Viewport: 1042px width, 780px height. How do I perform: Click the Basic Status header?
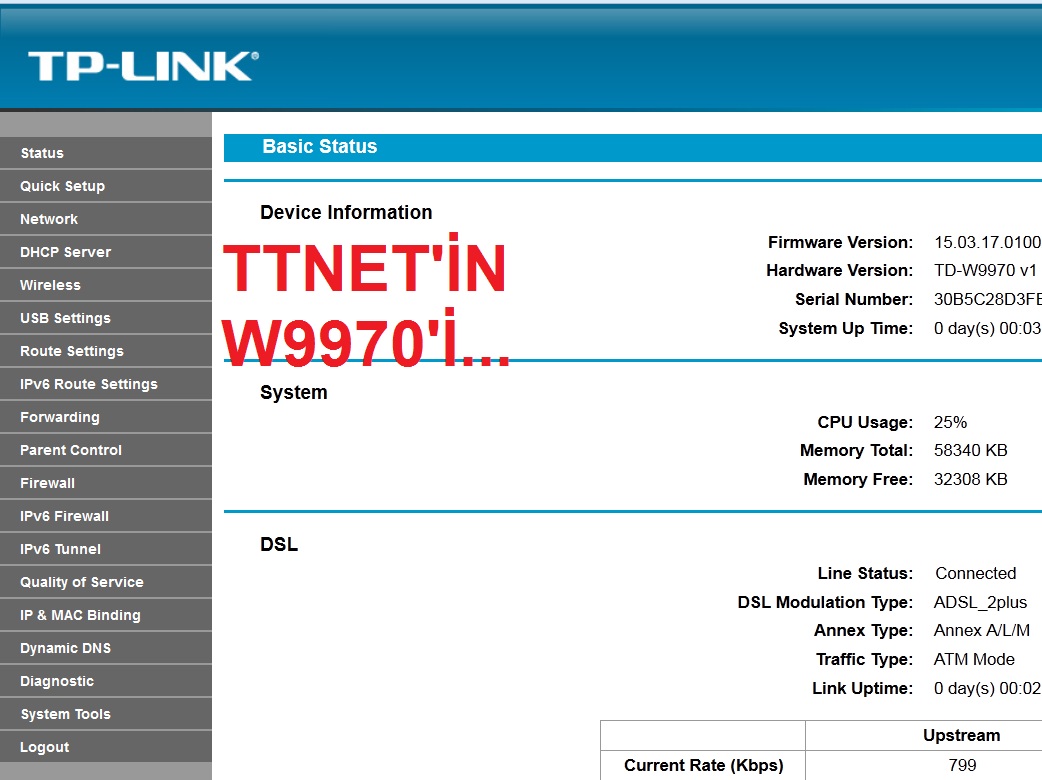click(x=320, y=146)
